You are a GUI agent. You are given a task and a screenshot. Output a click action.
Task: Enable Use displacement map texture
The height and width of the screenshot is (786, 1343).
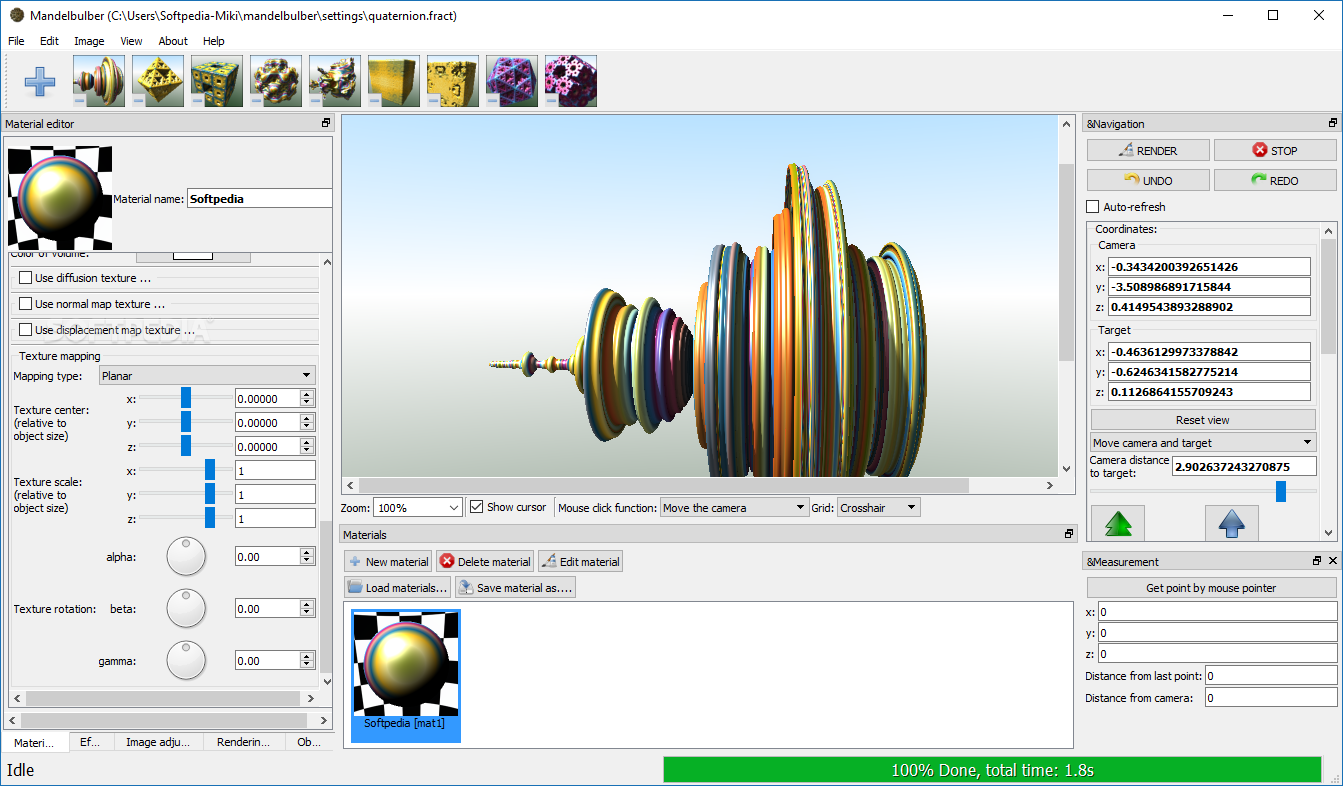pos(26,330)
